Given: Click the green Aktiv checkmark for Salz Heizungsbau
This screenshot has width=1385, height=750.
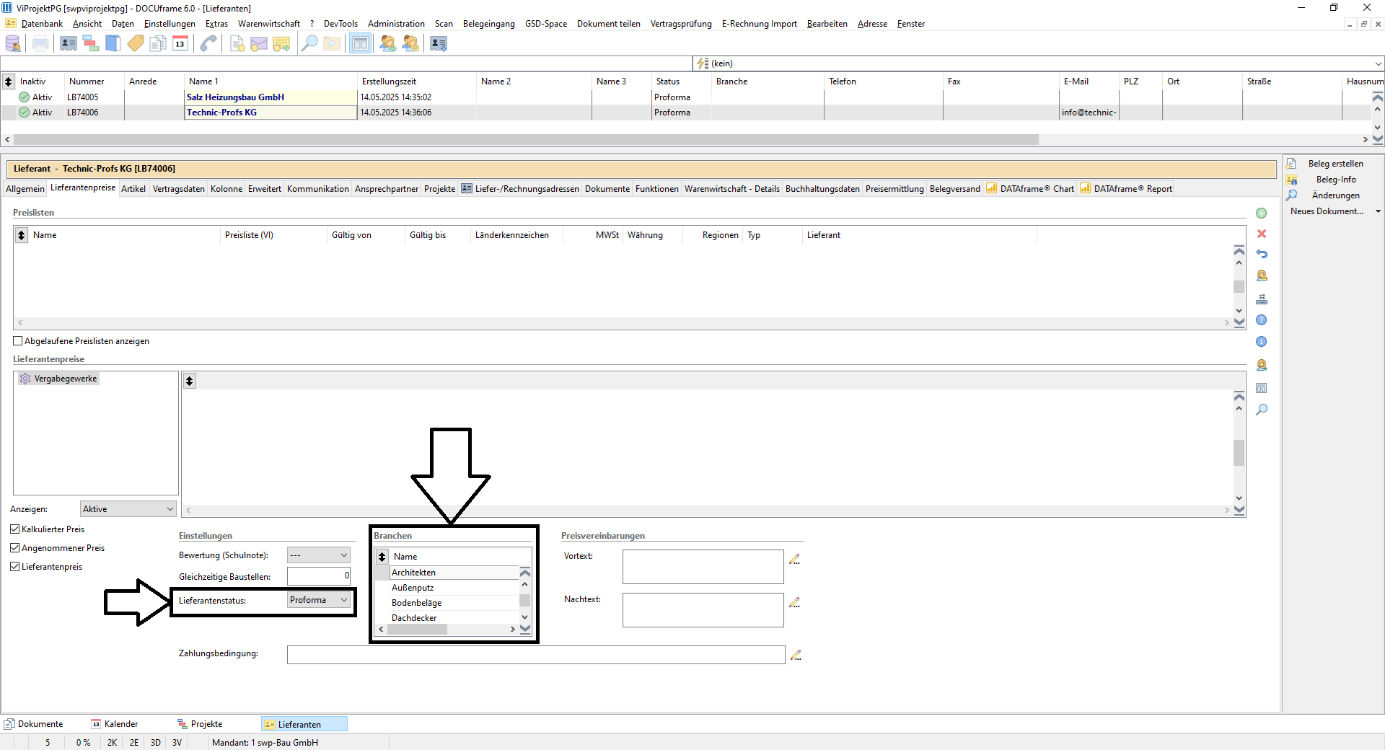Looking at the screenshot, I should [x=24, y=97].
